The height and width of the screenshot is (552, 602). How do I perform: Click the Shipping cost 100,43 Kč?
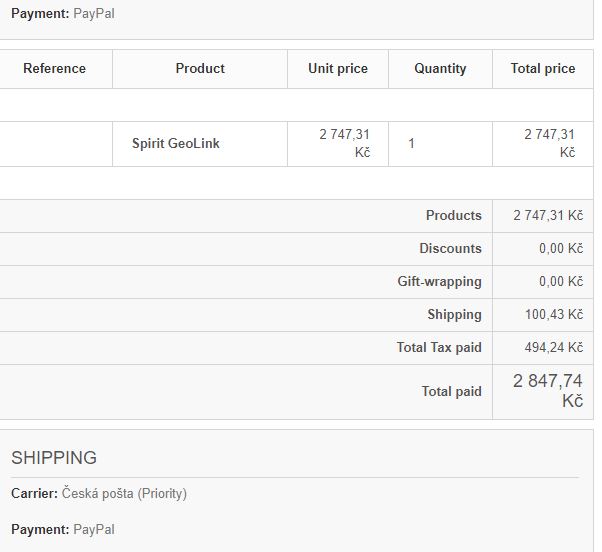(x=554, y=315)
